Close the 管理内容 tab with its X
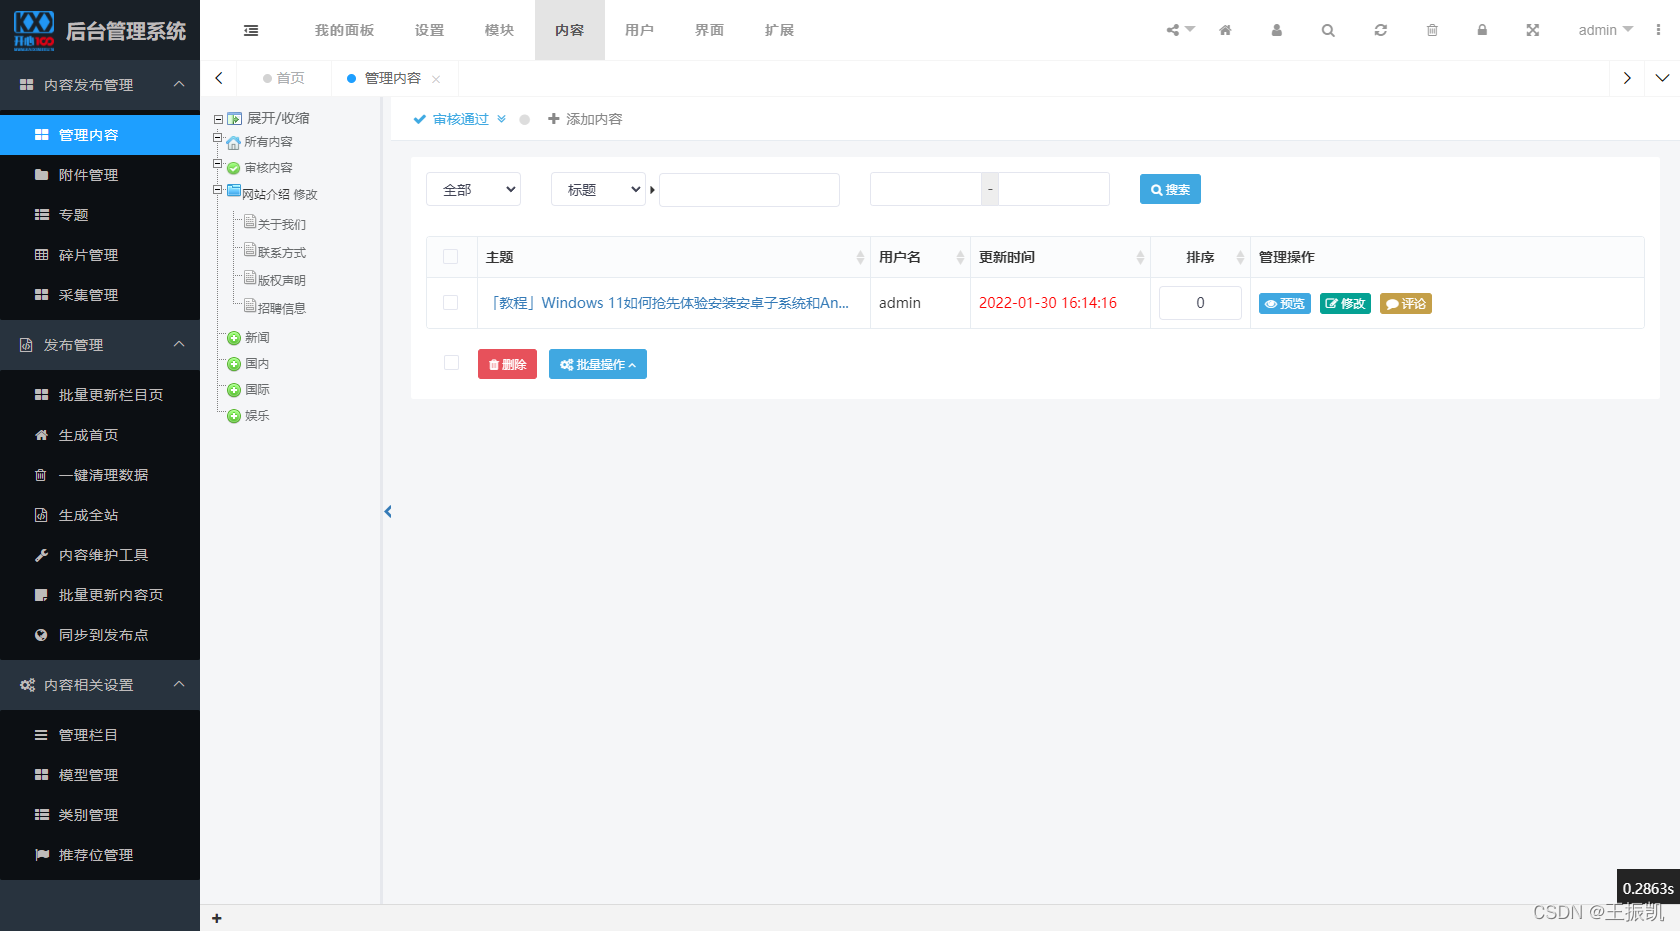 [x=436, y=79]
